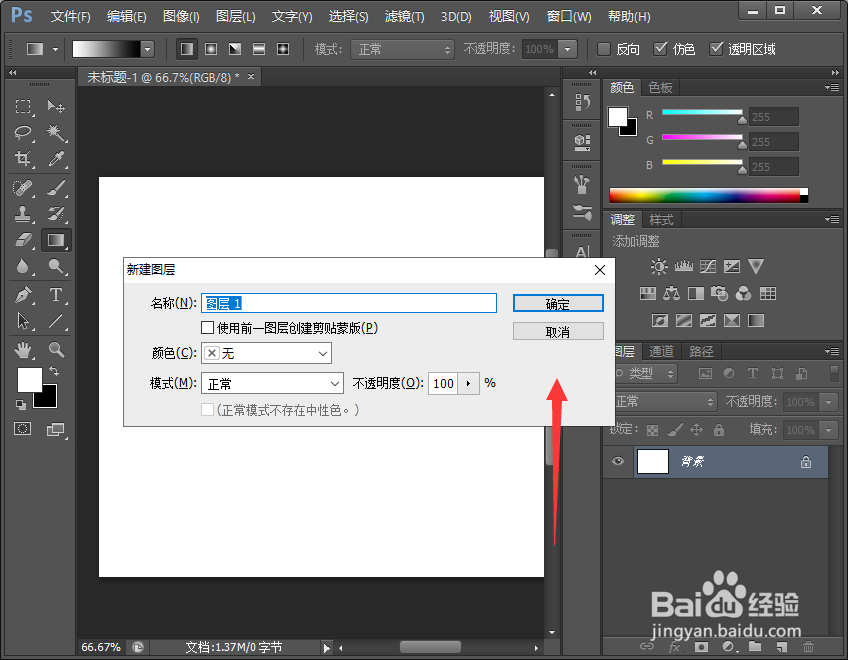Open opacity slider arrow in dialog
The height and width of the screenshot is (660, 848).
tap(468, 384)
